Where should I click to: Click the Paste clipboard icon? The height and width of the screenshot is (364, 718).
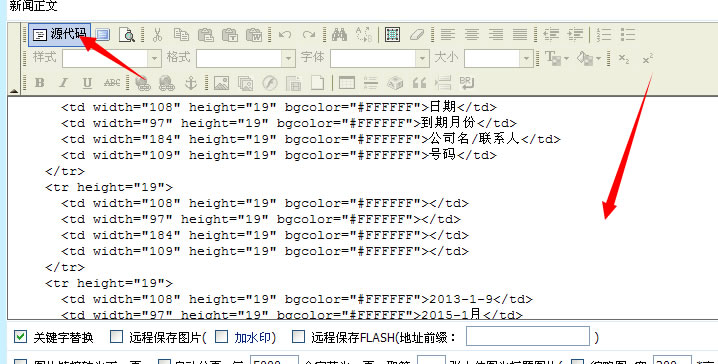(206, 35)
